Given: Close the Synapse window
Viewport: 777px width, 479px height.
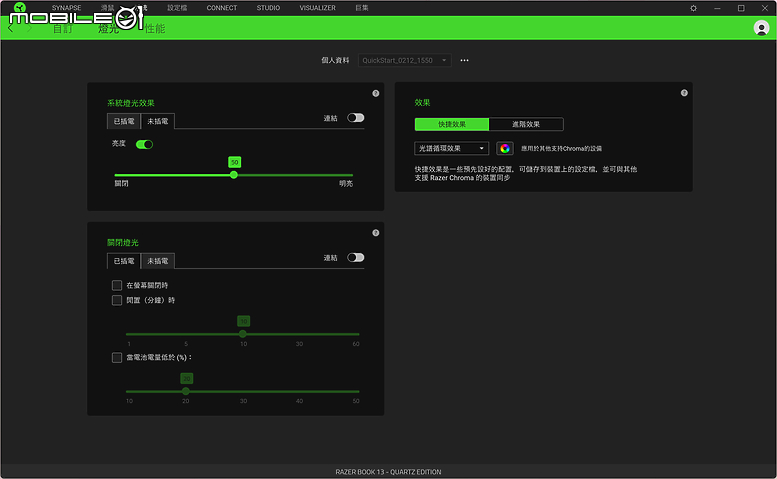Looking at the screenshot, I should click(765, 8).
